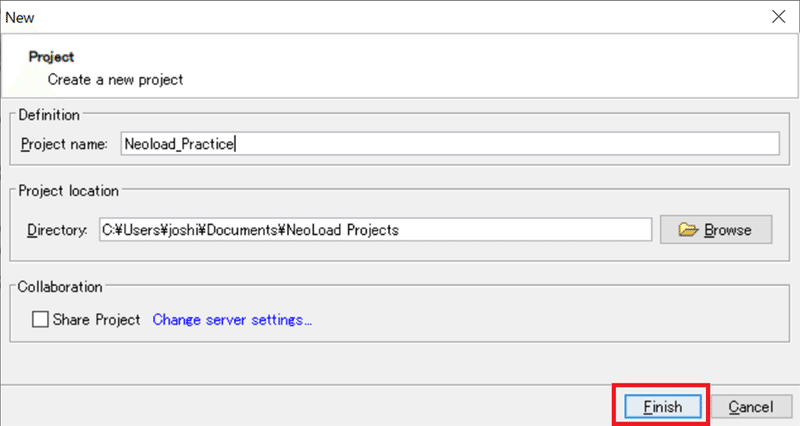Focus the Project name input field
Screen dimensions: 800x426
click(450, 144)
